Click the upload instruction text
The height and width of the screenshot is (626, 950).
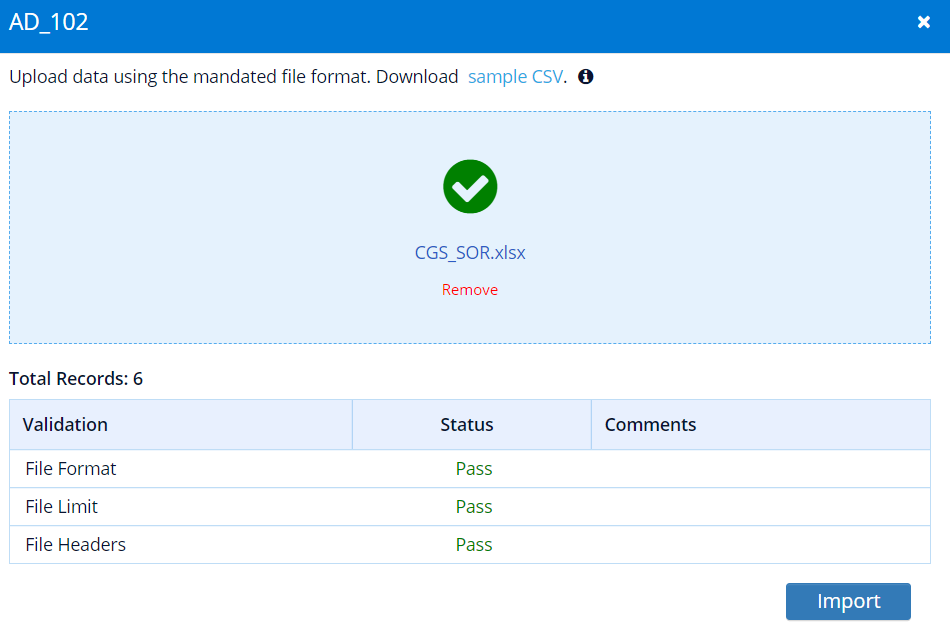[234, 77]
